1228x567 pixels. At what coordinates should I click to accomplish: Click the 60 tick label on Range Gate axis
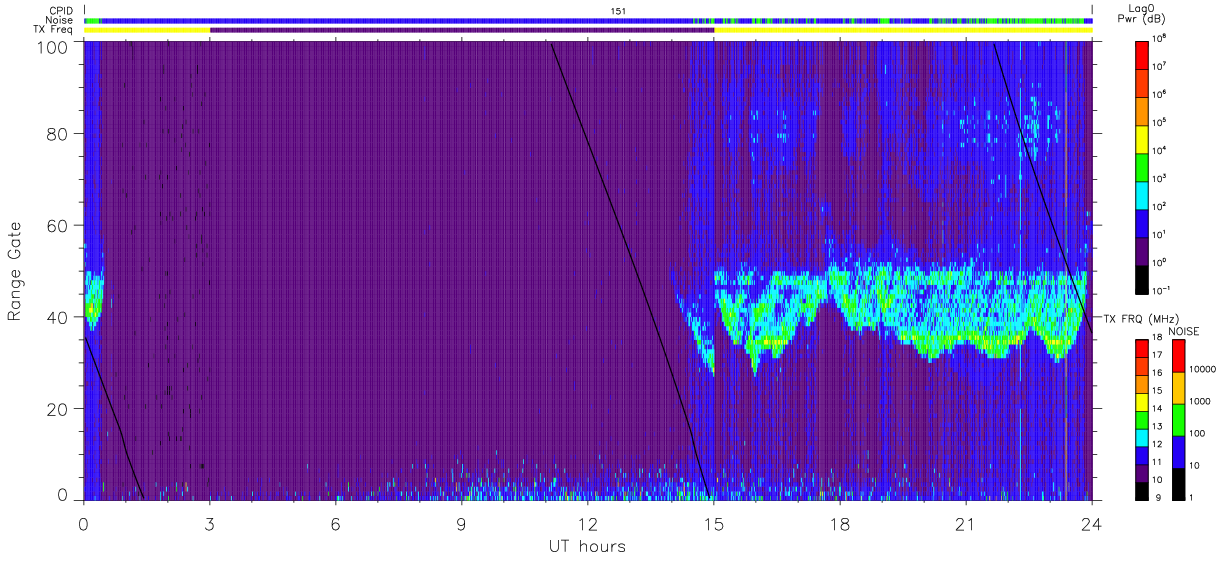coord(57,225)
